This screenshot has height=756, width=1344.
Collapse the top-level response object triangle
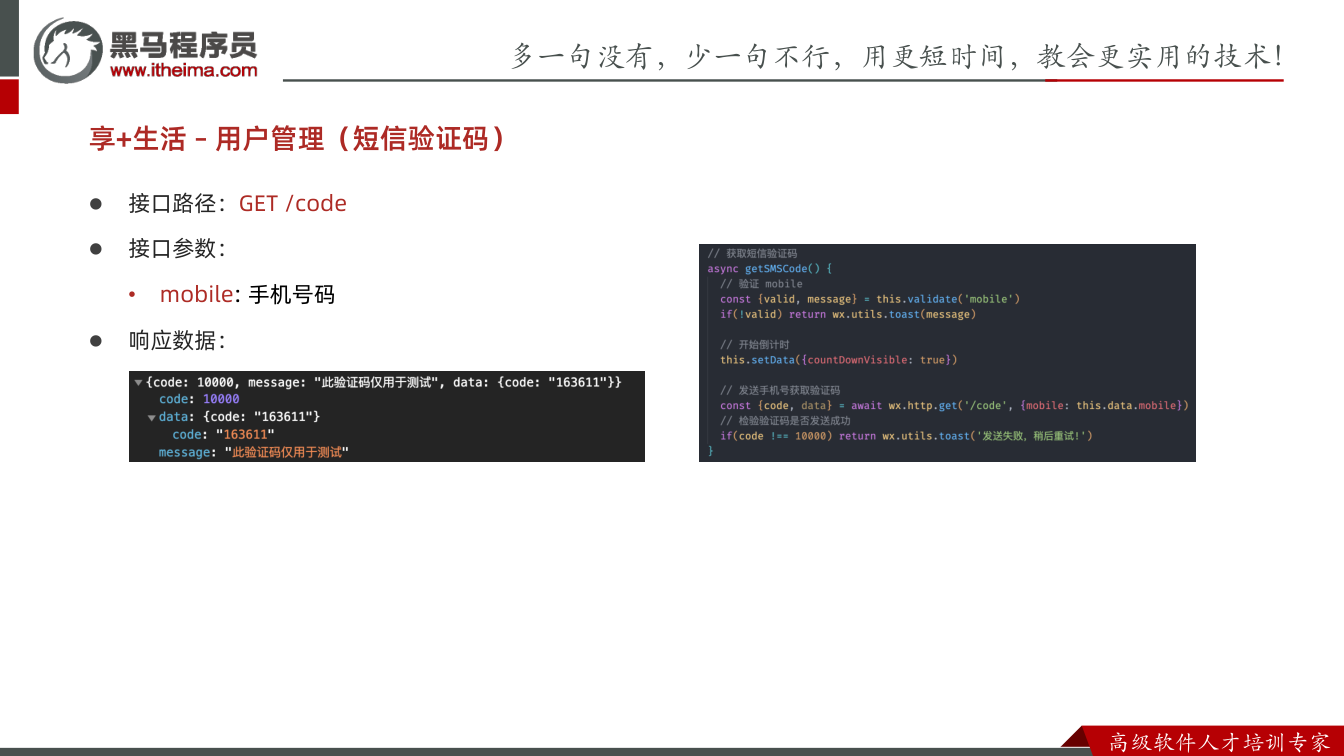point(137,383)
